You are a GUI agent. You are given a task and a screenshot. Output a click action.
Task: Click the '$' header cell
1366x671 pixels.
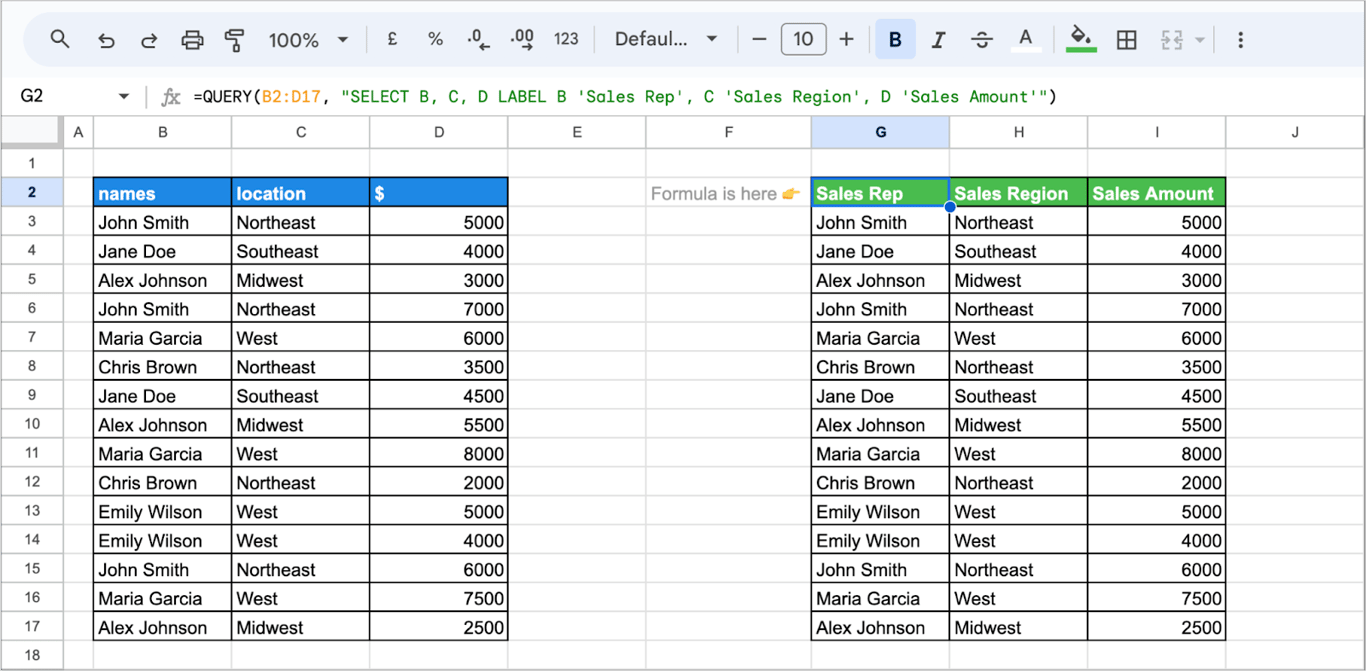click(x=439, y=193)
